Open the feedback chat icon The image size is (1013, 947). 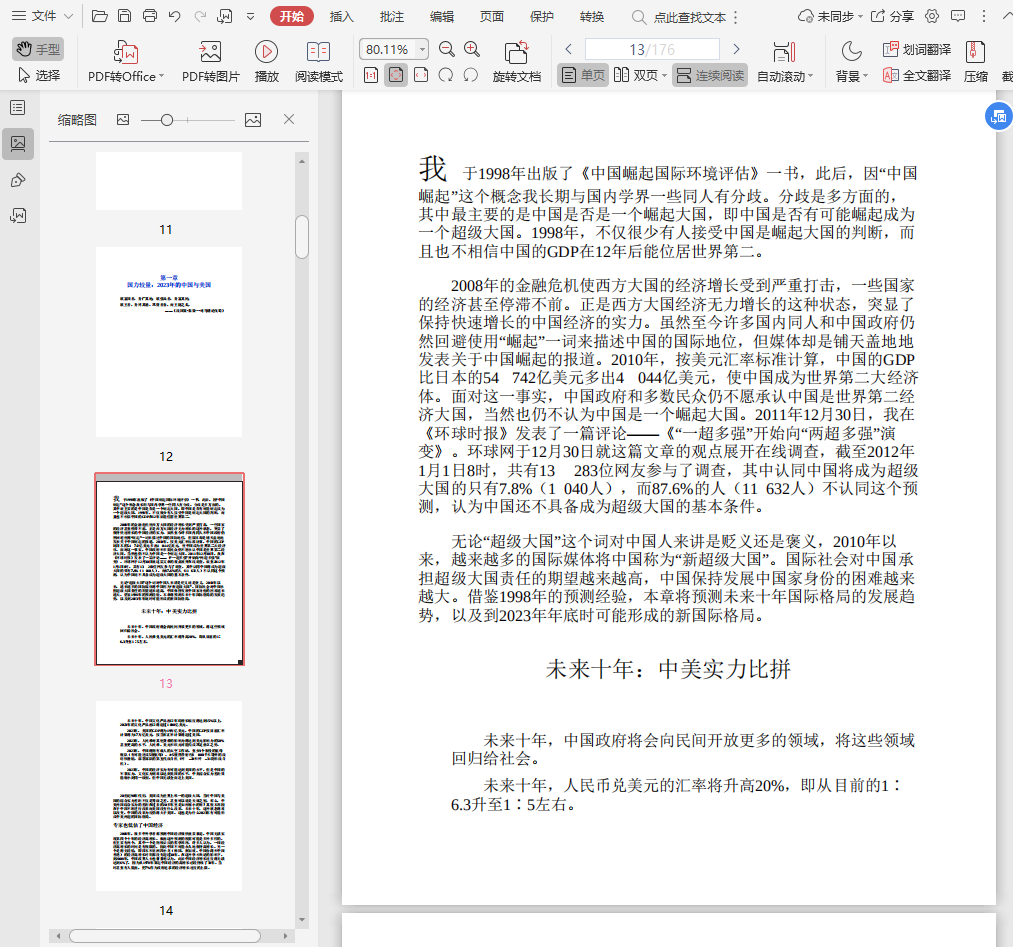click(x=958, y=16)
